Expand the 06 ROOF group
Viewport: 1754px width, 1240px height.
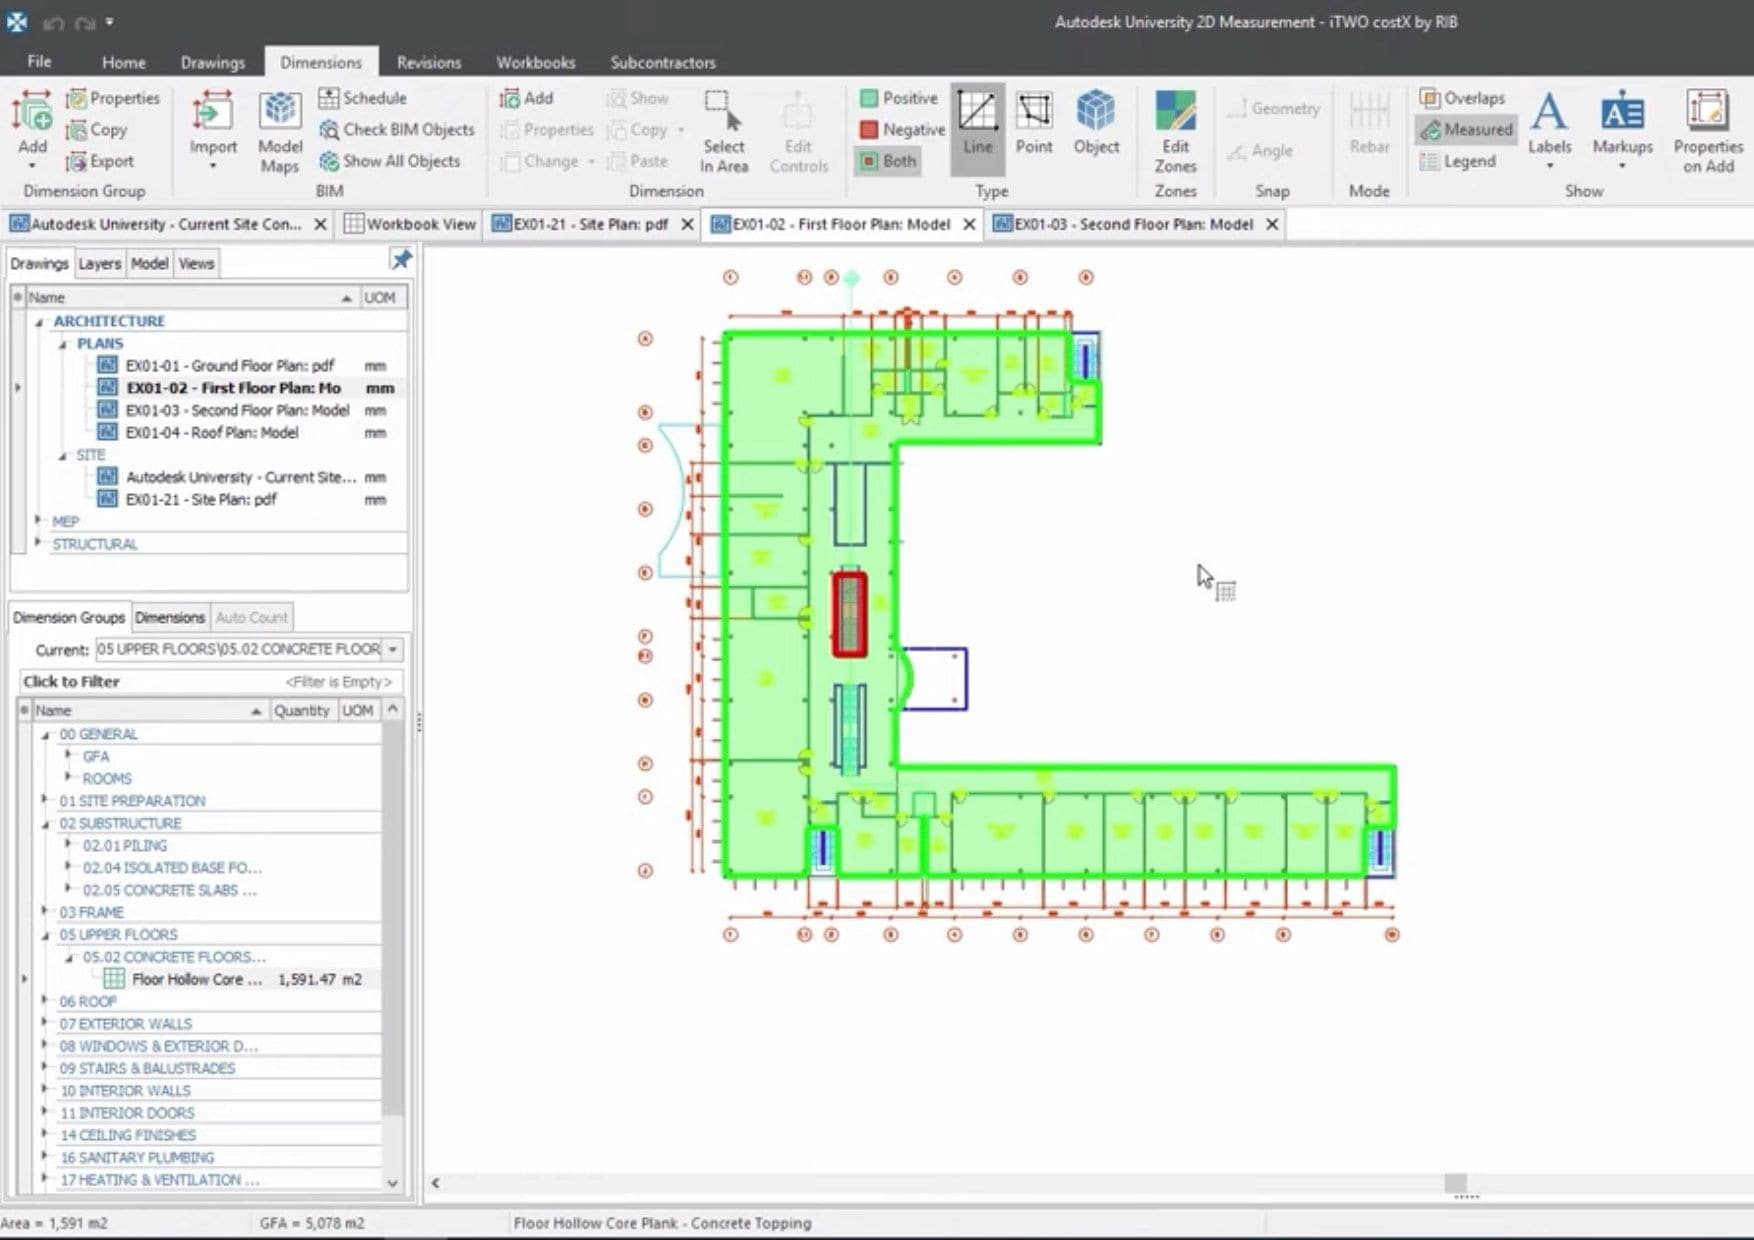(44, 1000)
